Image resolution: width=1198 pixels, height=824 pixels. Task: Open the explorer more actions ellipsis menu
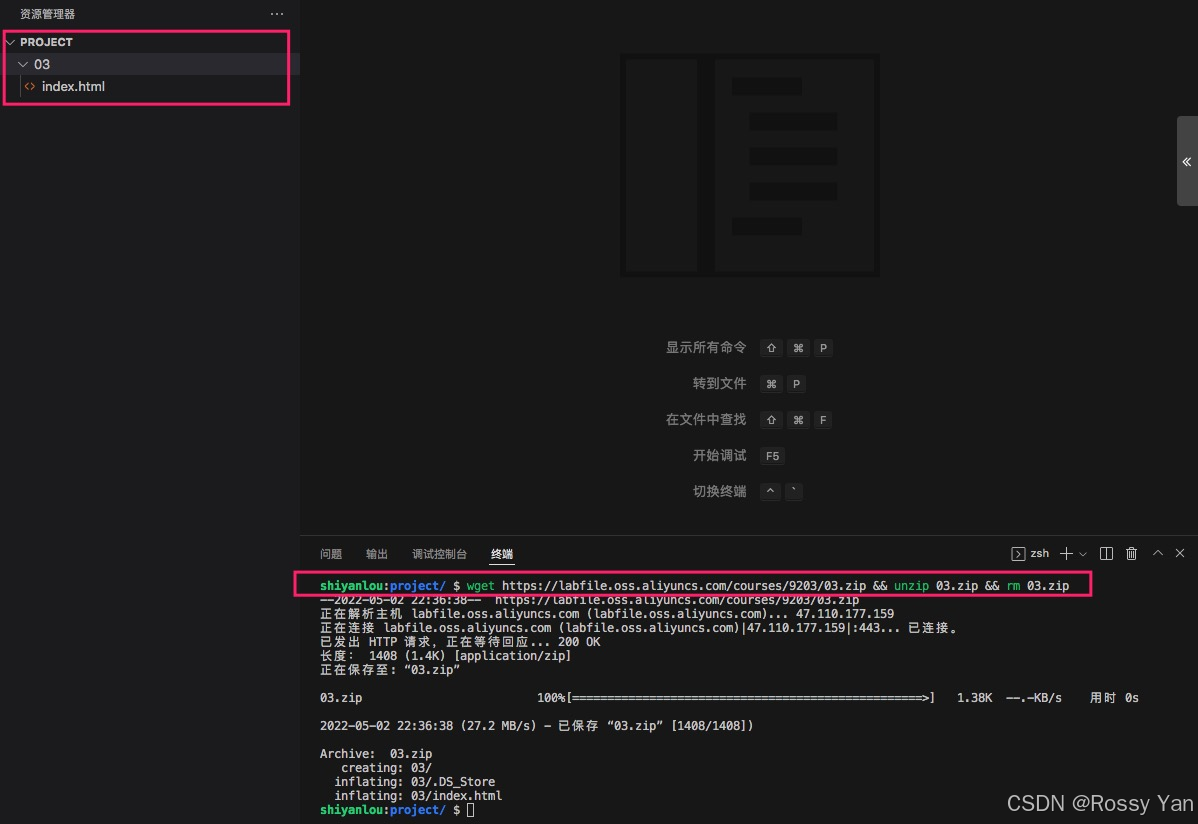tap(277, 14)
